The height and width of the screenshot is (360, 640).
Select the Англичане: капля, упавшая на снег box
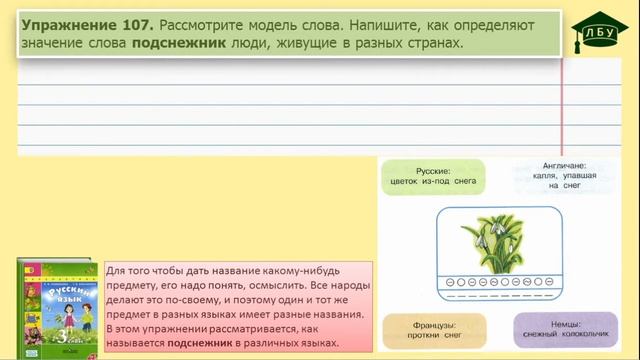(x=564, y=176)
